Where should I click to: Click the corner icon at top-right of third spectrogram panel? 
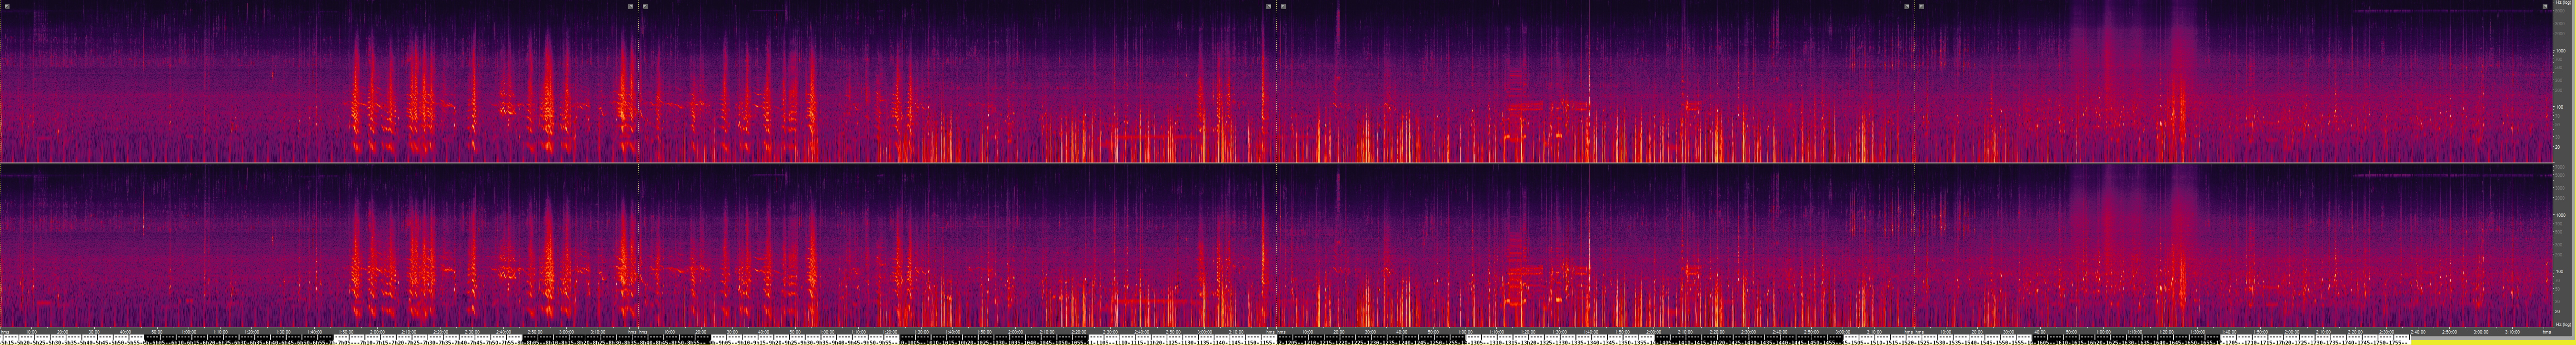tap(1906, 6)
